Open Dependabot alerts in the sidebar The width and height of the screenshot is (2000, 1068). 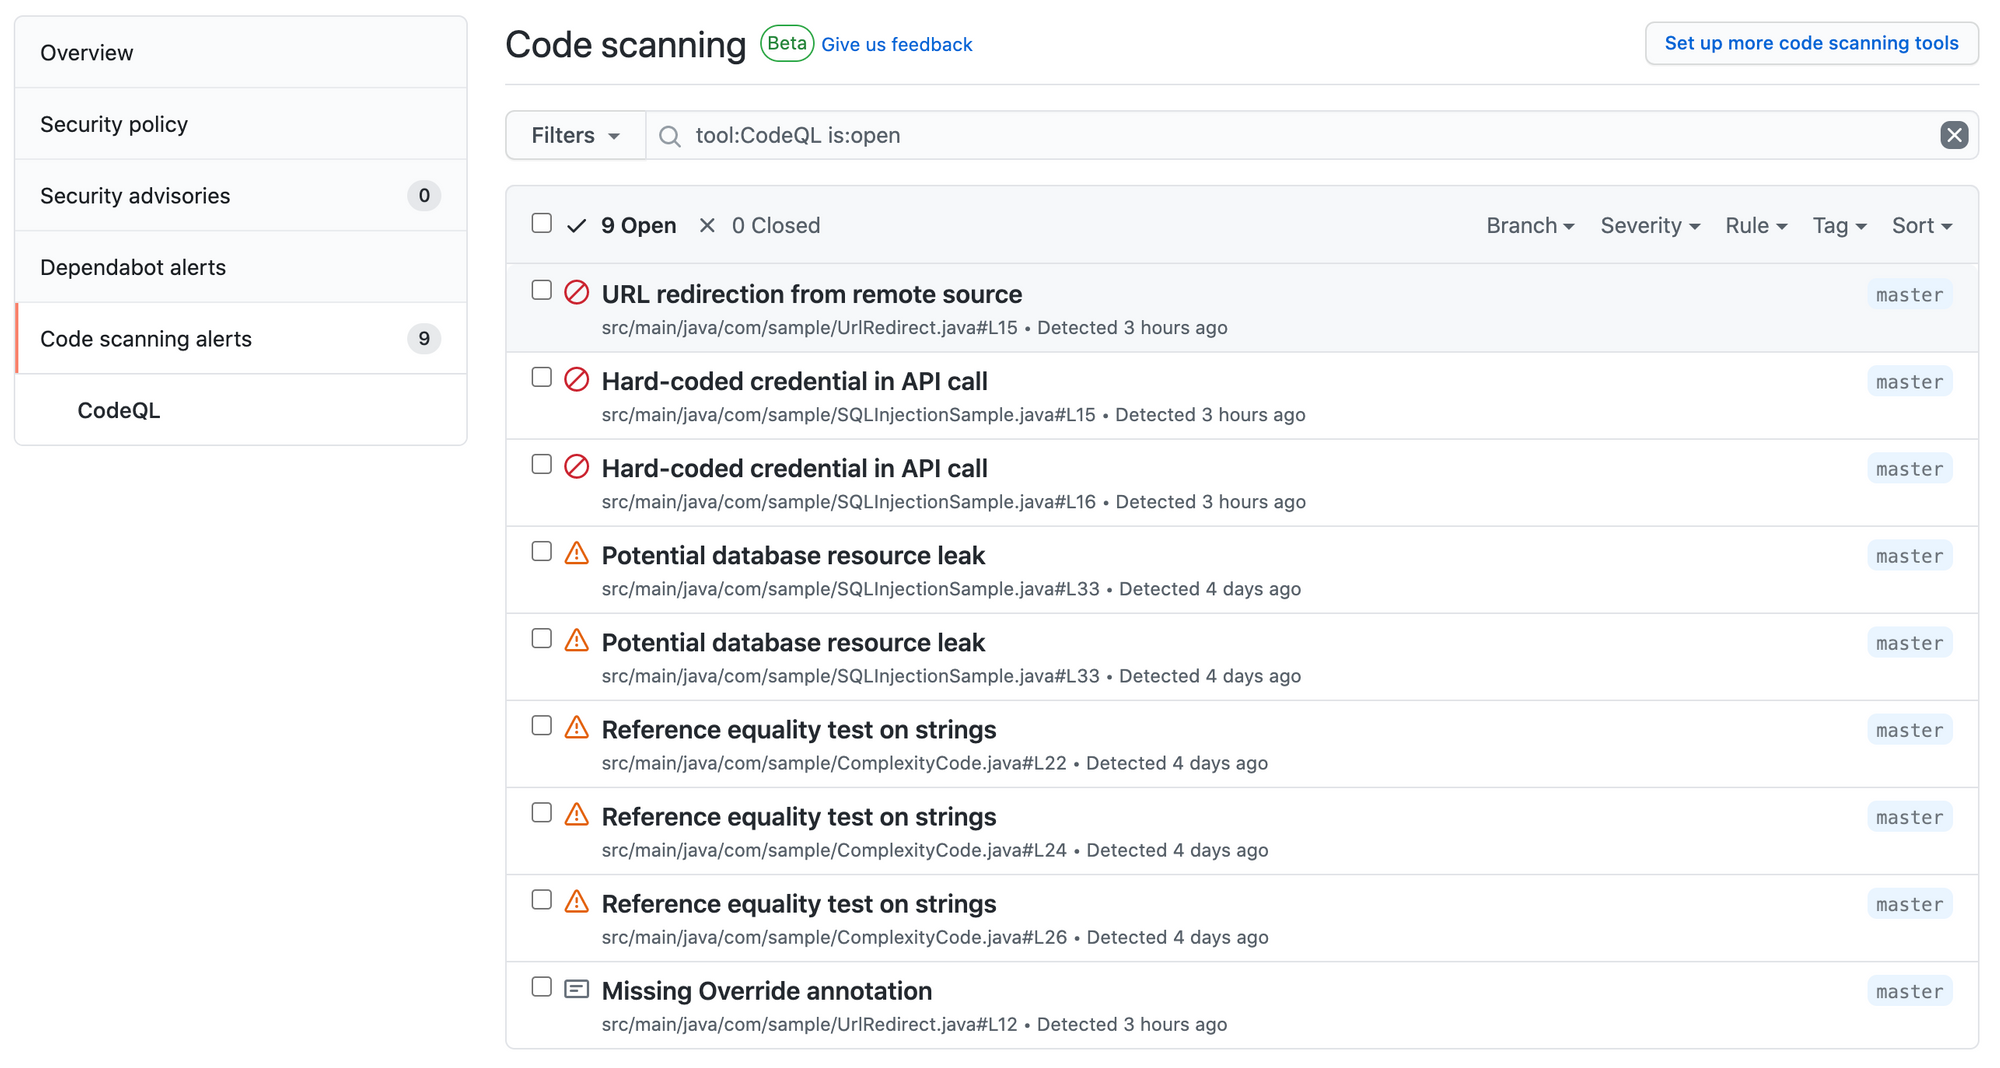pyautogui.click(x=133, y=267)
